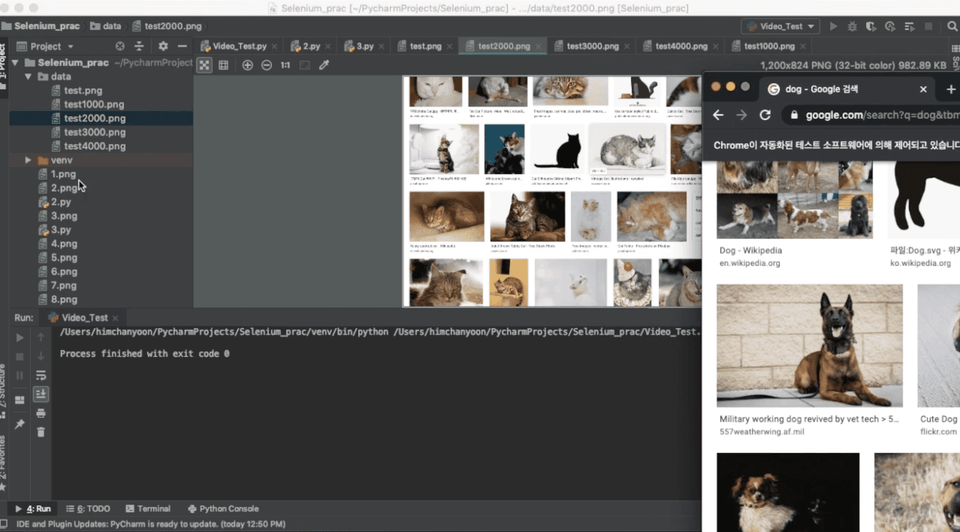
Task: Hide the Project panel with minus icon
Action: point(182,46)
